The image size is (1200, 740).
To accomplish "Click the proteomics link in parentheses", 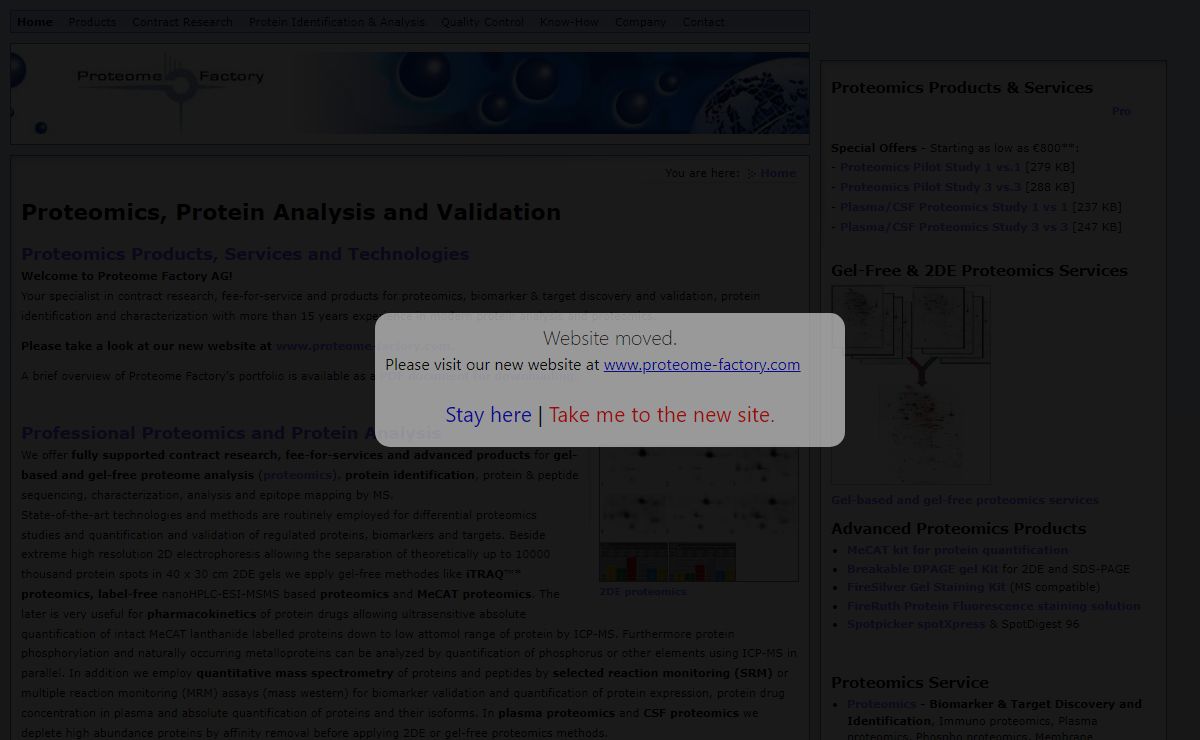I will (x=299, y=475).
